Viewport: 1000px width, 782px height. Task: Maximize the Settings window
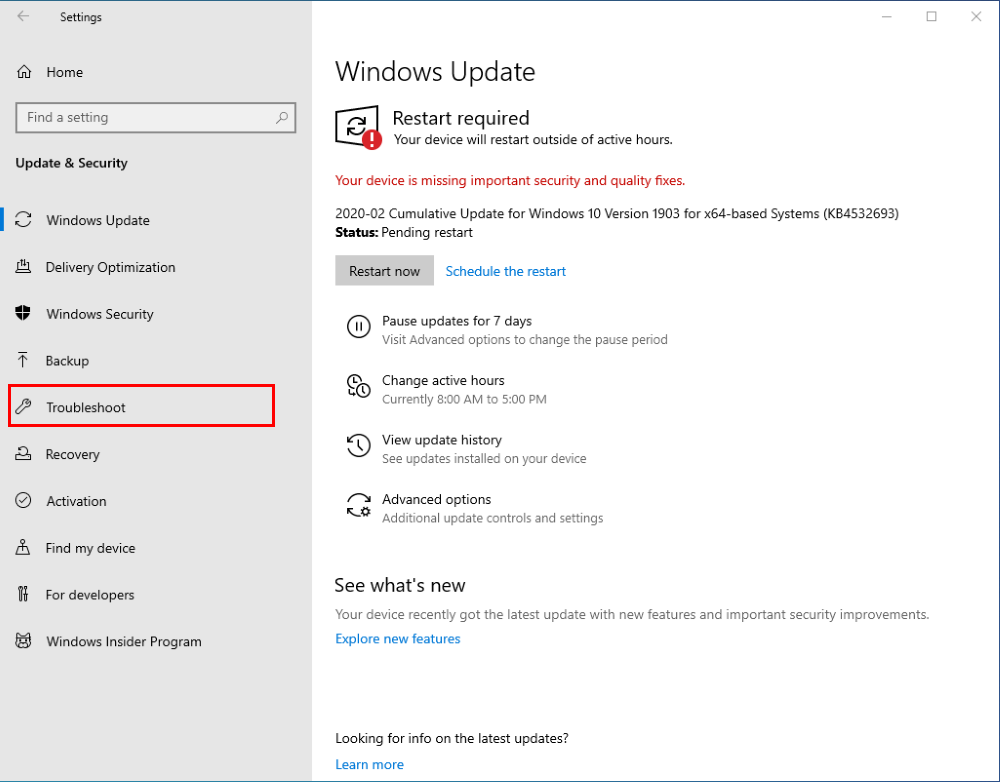tap(931, 17)
